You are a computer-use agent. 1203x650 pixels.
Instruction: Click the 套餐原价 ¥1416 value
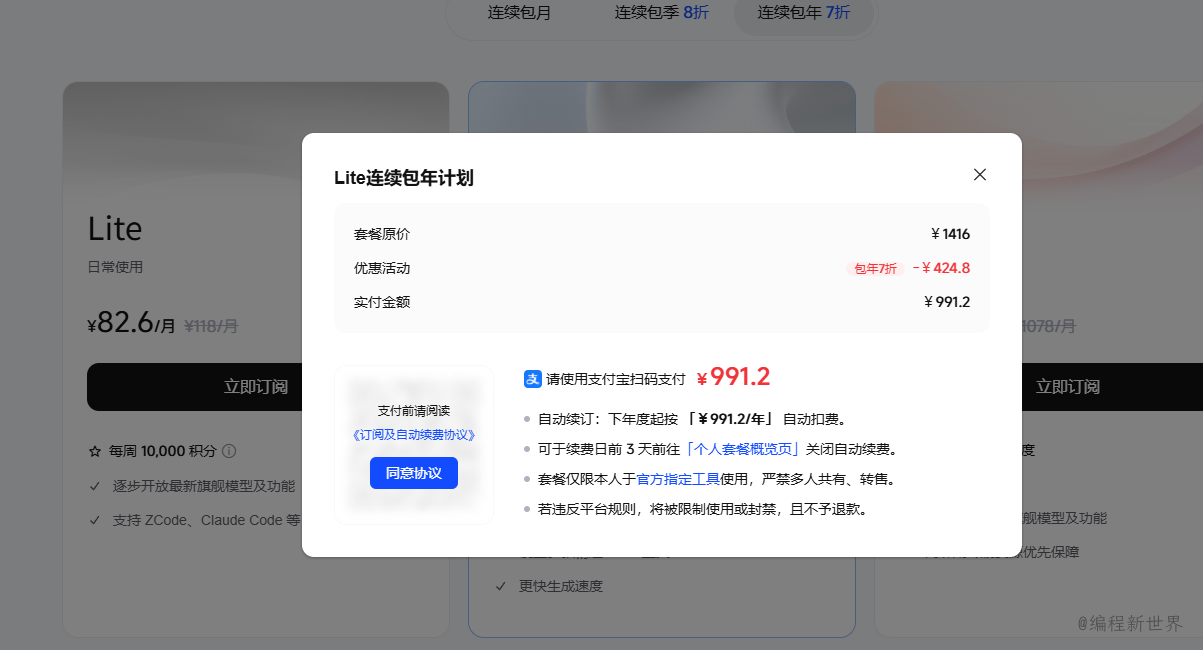950,234
